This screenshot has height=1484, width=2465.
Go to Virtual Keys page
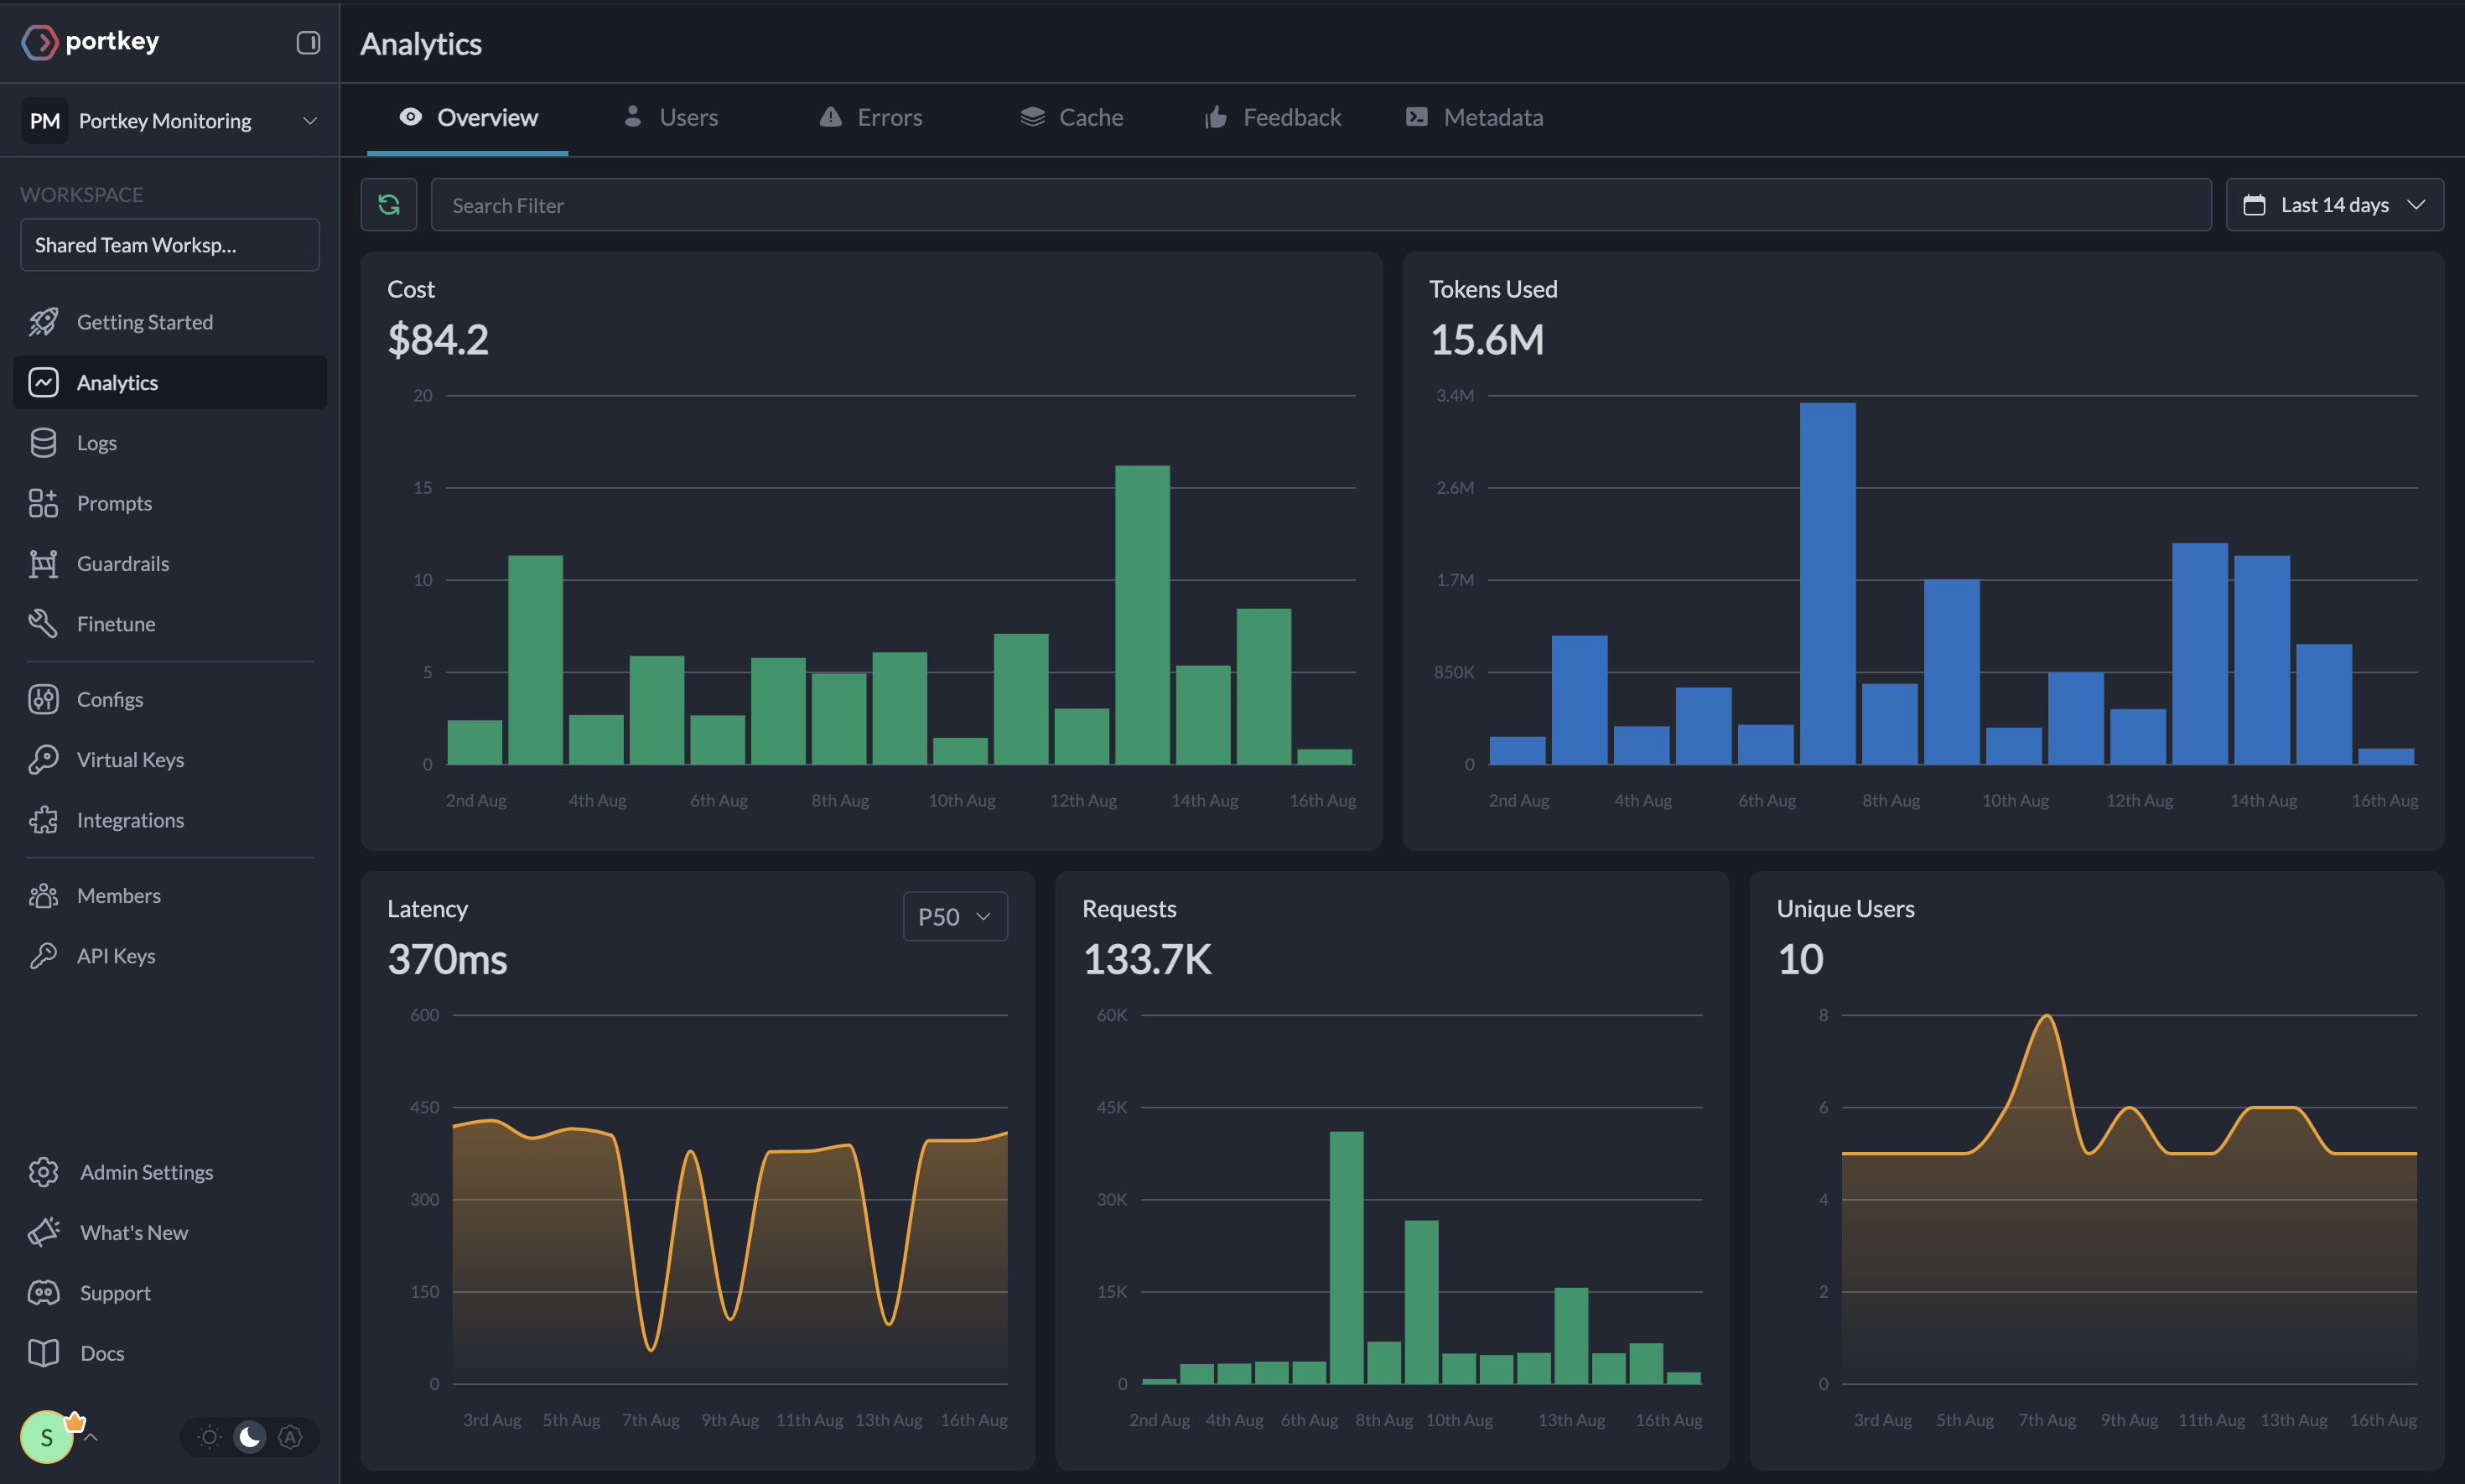tap(130, 759)
